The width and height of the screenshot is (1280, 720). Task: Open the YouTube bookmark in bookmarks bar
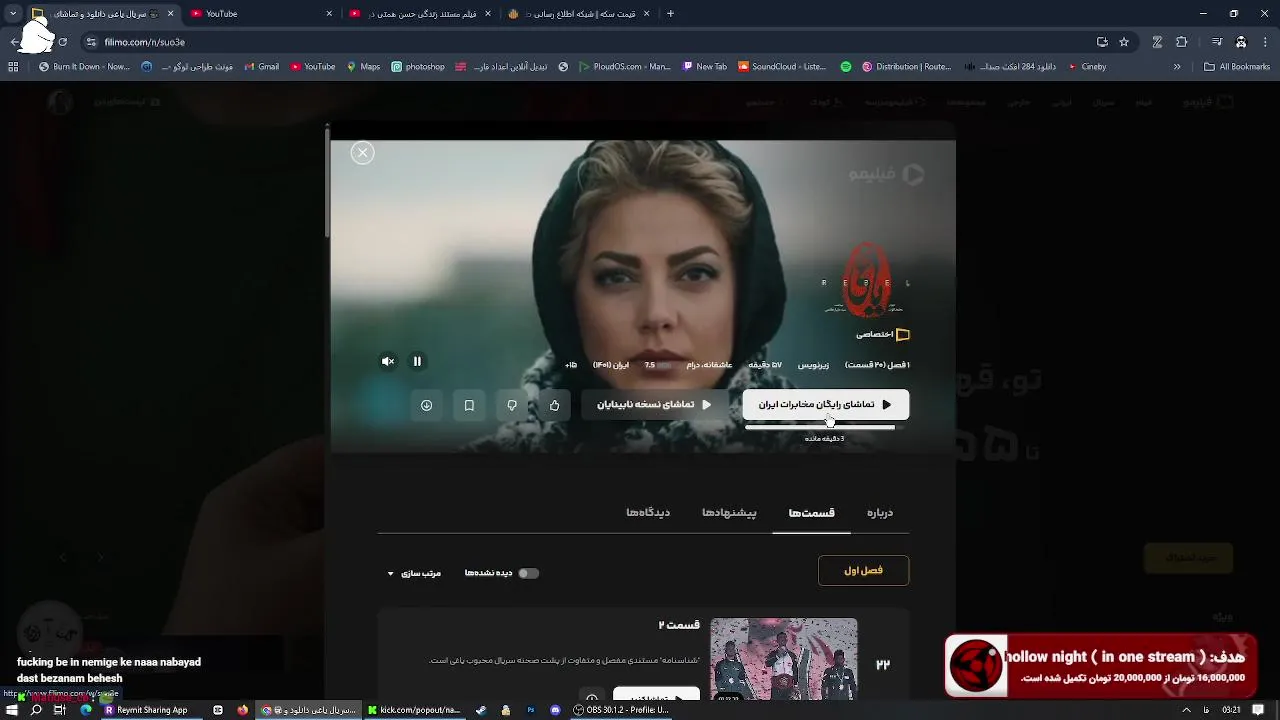pyautogui.click(x=313, y=67)
